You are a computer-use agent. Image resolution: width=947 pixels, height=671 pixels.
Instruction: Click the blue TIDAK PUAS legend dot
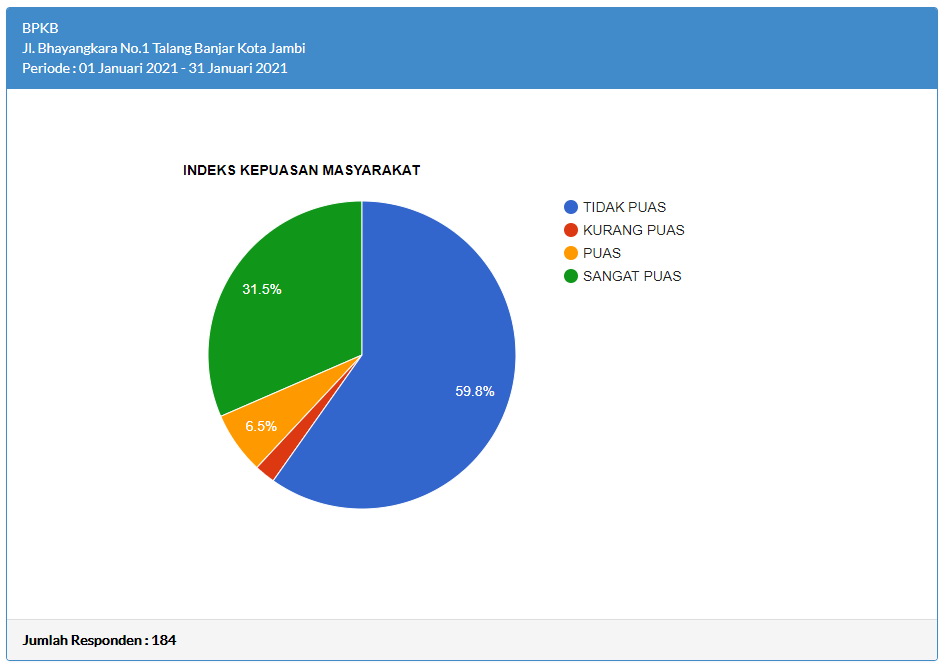point(571,207)
